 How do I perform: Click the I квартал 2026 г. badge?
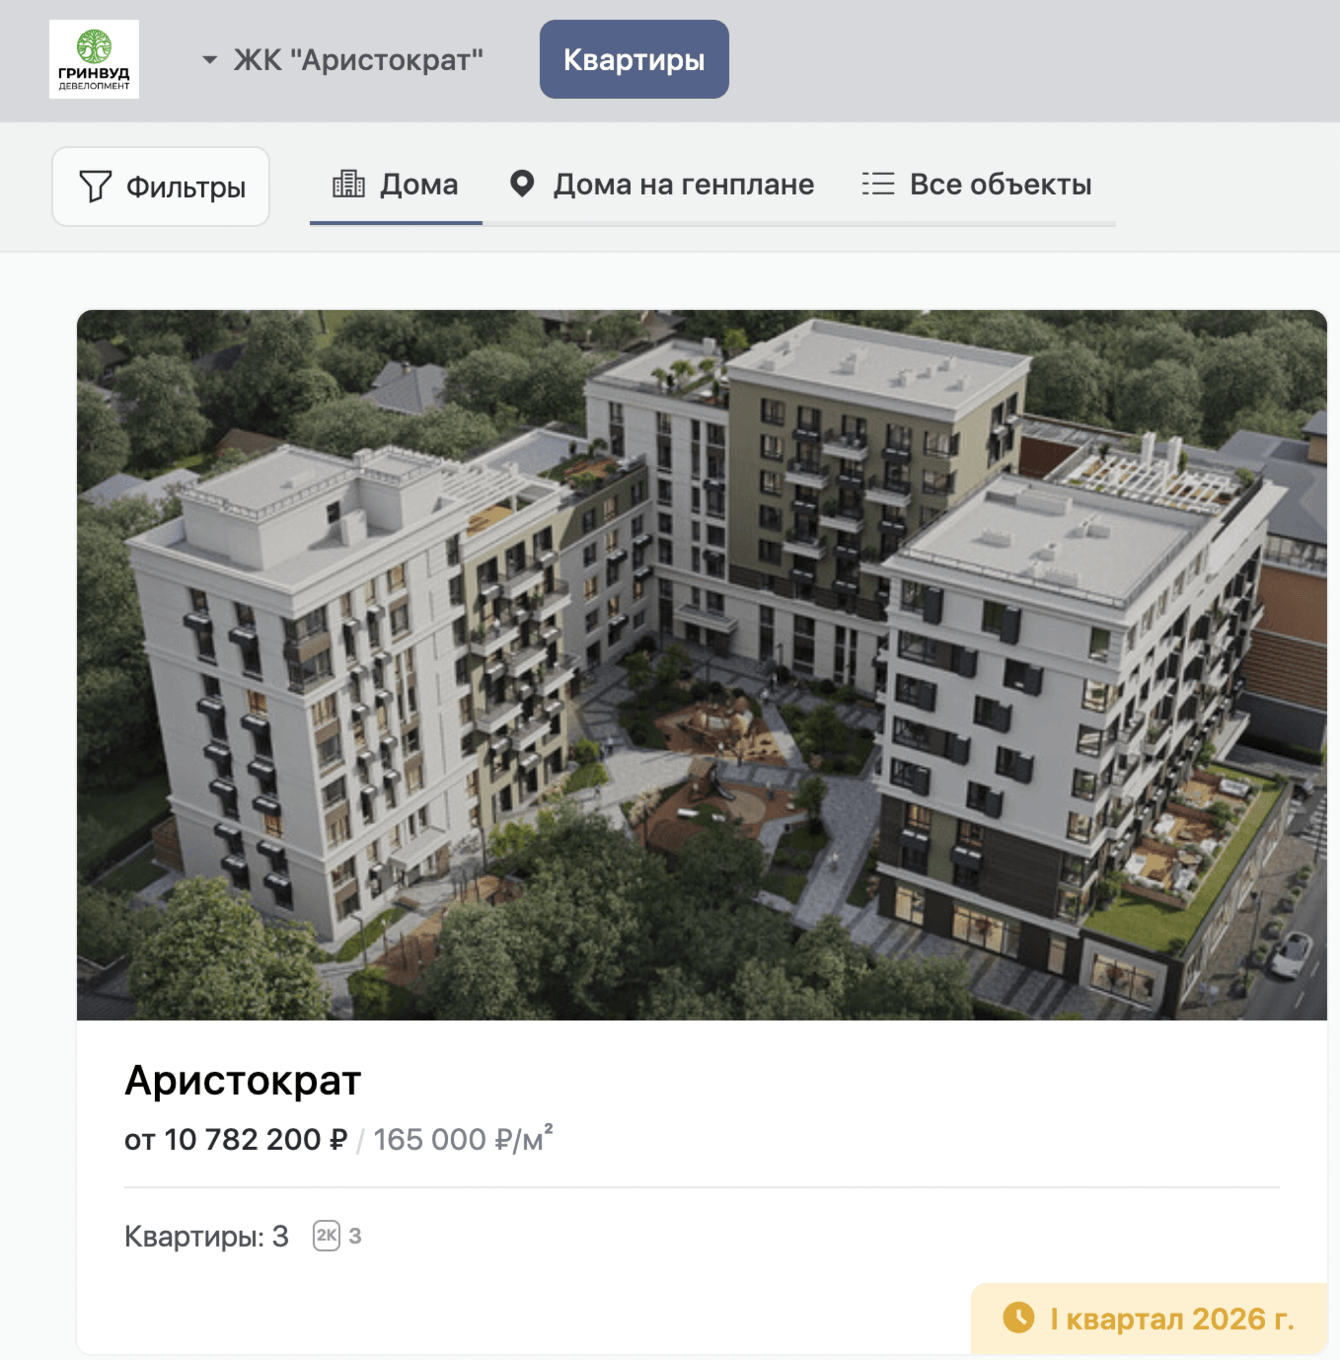[1149, 1319]
